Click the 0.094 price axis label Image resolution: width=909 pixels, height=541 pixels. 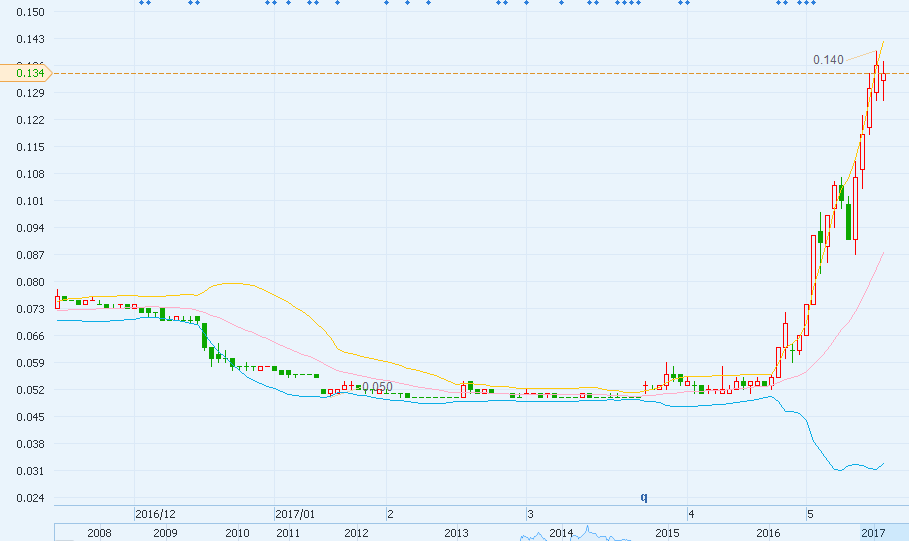(30, 228)
